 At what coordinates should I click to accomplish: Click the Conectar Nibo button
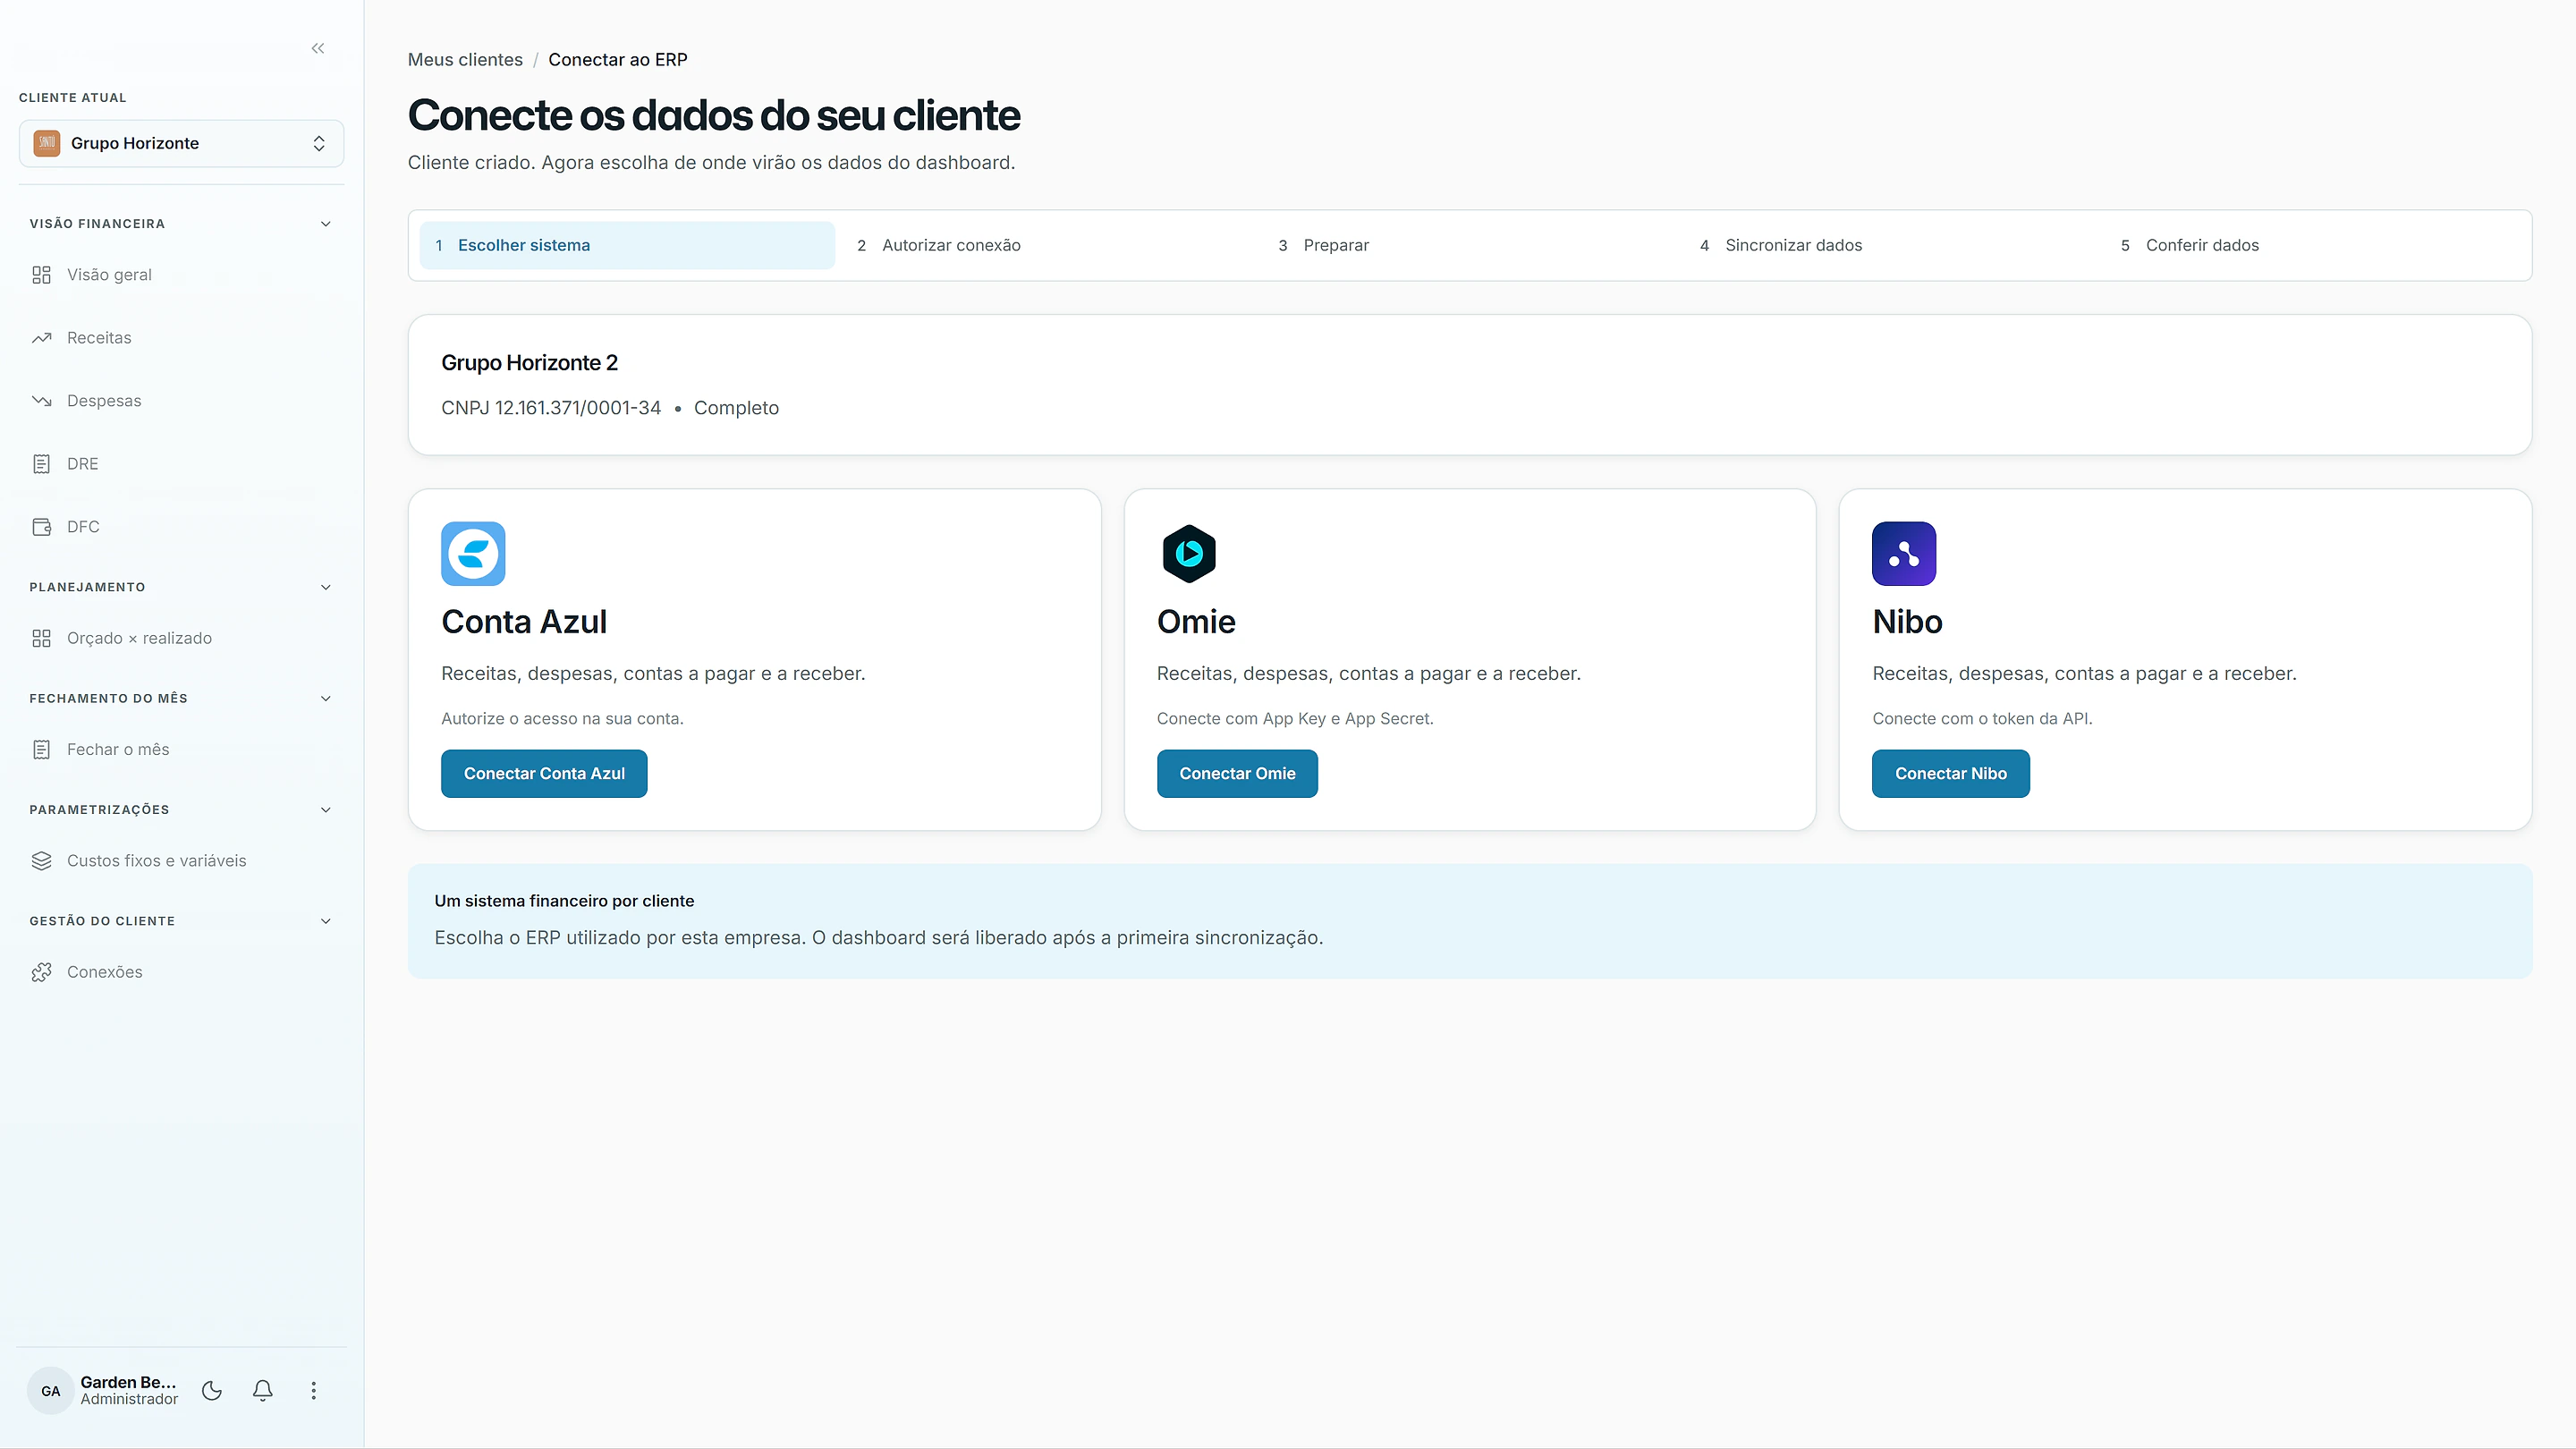click(1950, 773)
